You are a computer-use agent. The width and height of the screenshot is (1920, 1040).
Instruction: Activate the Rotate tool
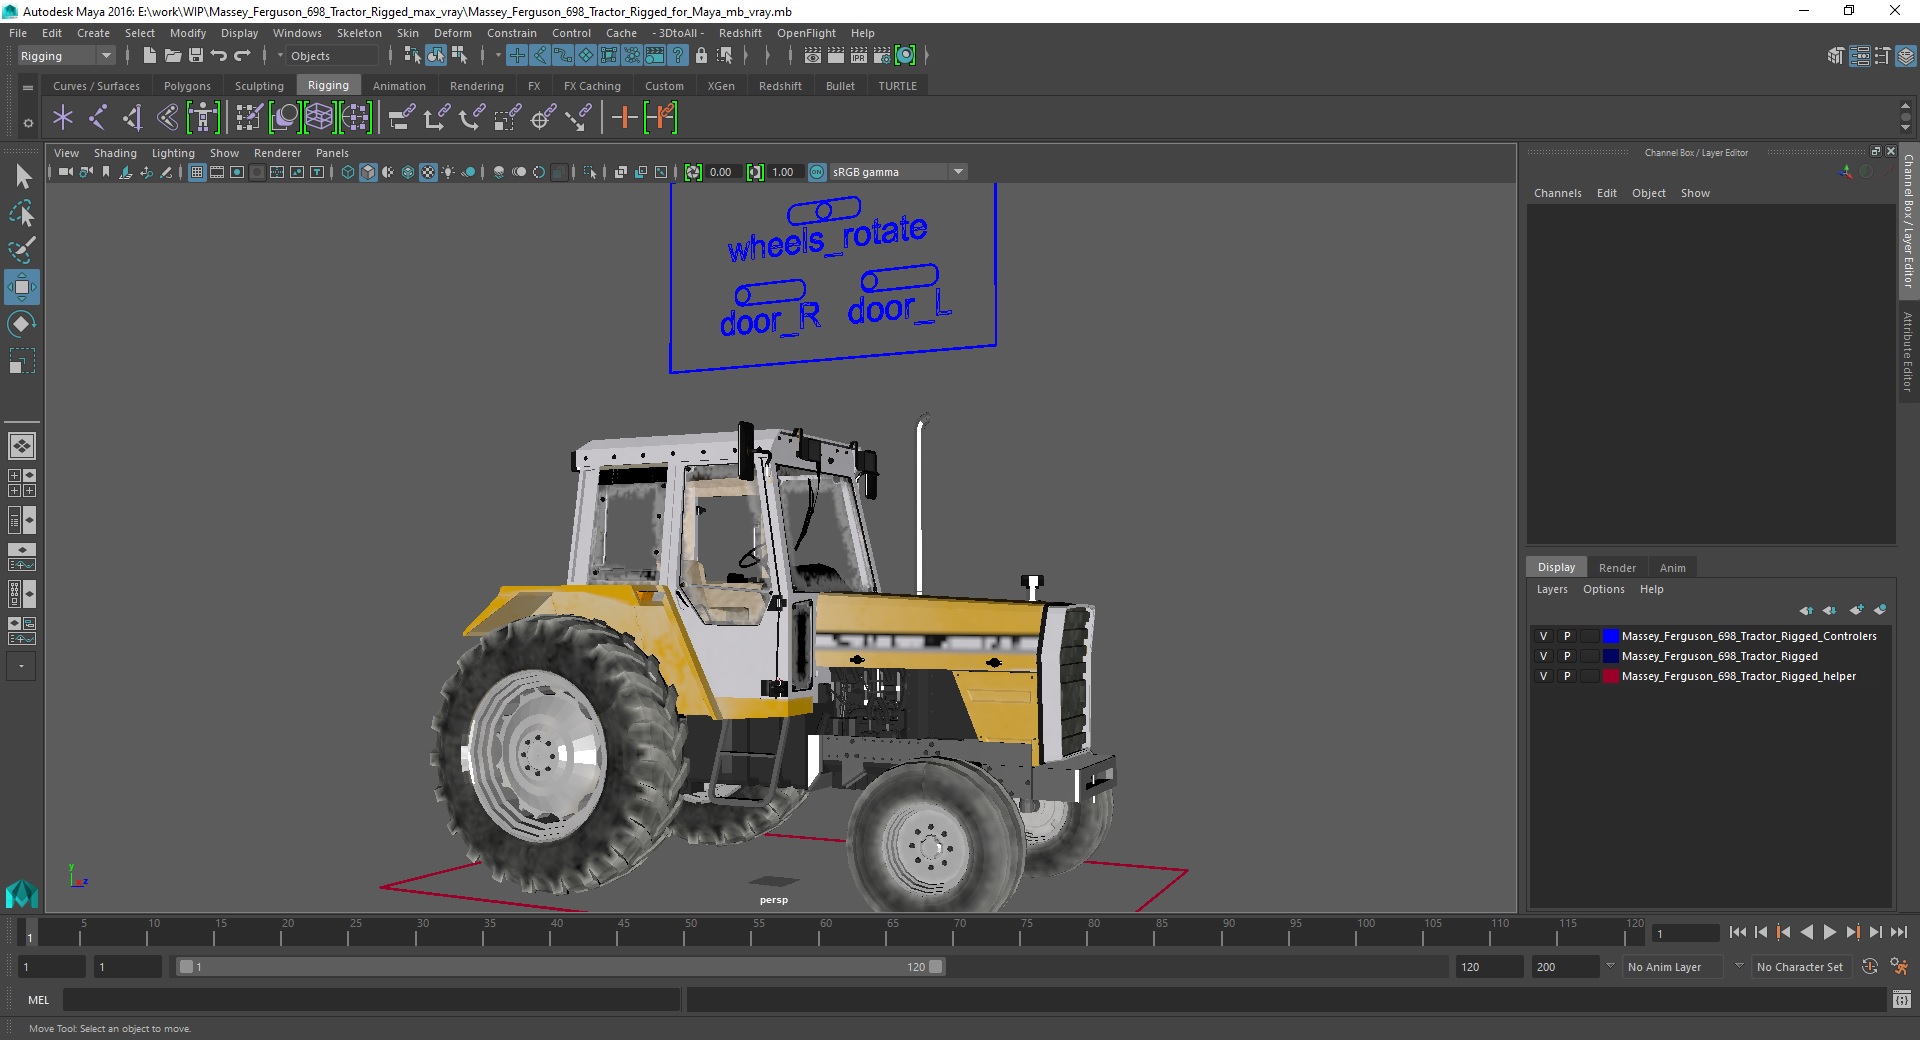22,324
